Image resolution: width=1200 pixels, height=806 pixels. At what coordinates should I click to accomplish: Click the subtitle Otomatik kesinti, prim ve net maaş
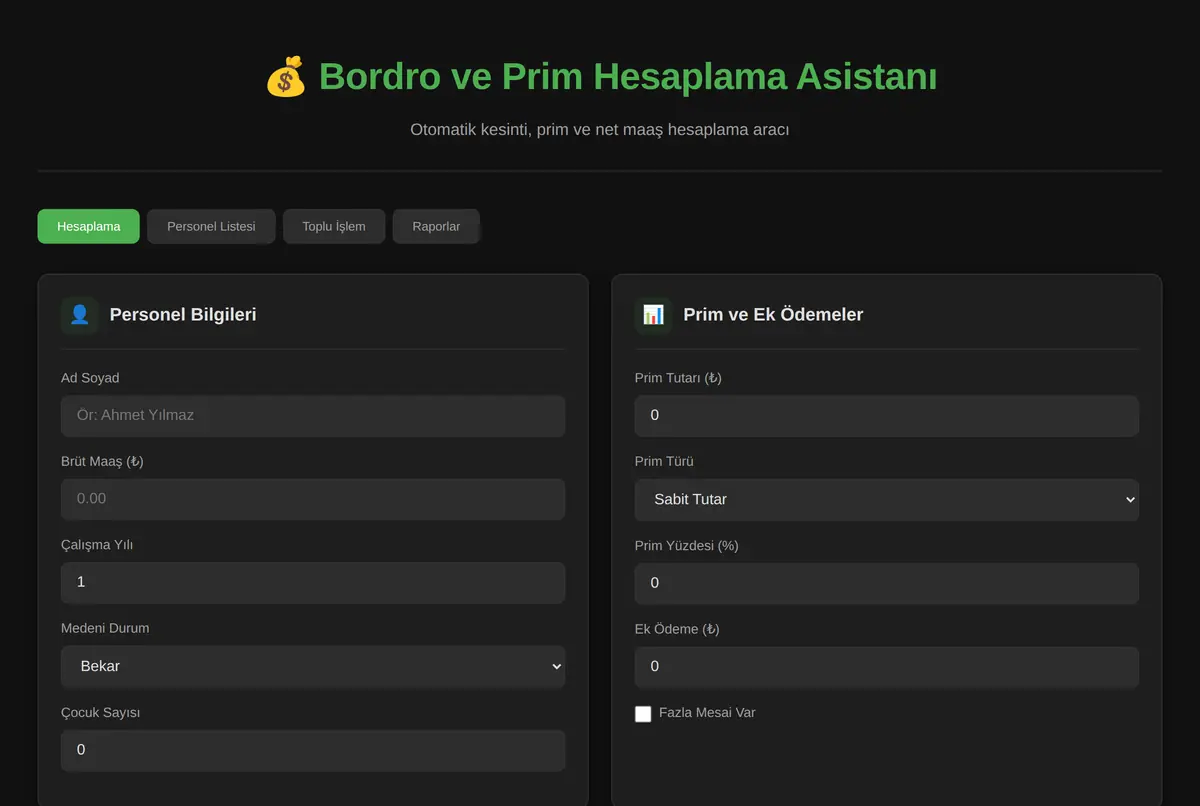pos(600,130)
